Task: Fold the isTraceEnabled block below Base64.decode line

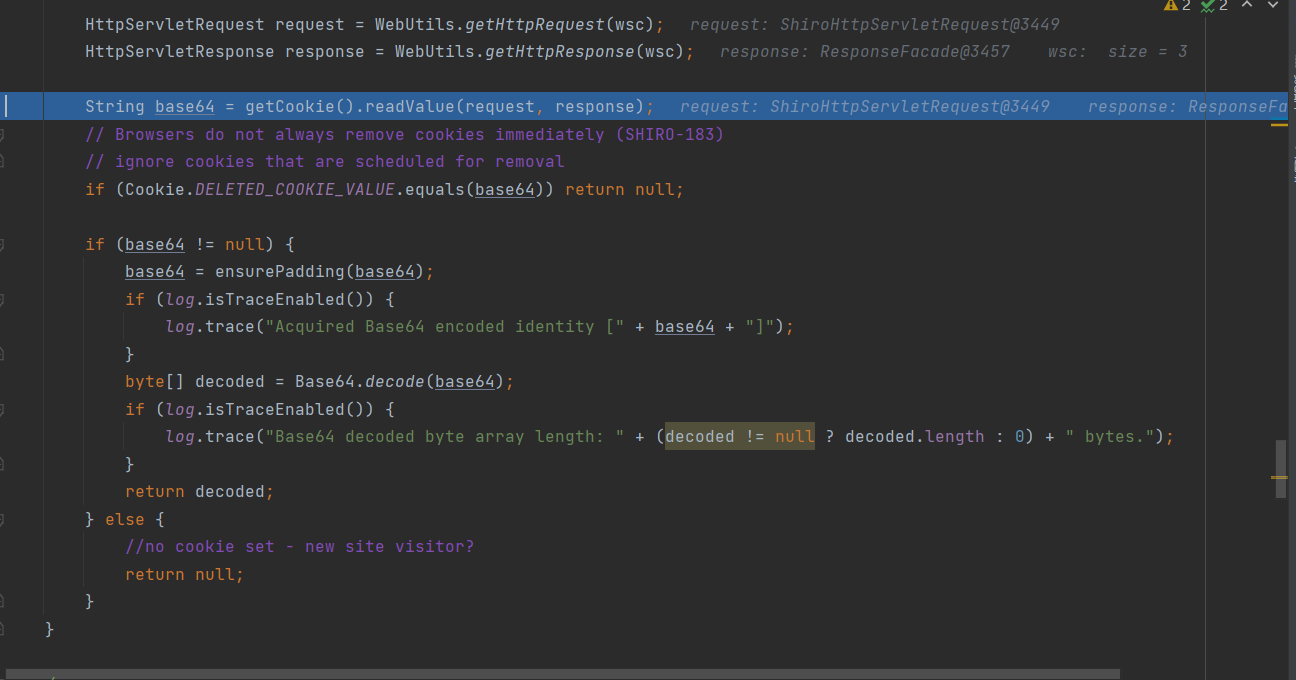Action: tap(3, 409)
